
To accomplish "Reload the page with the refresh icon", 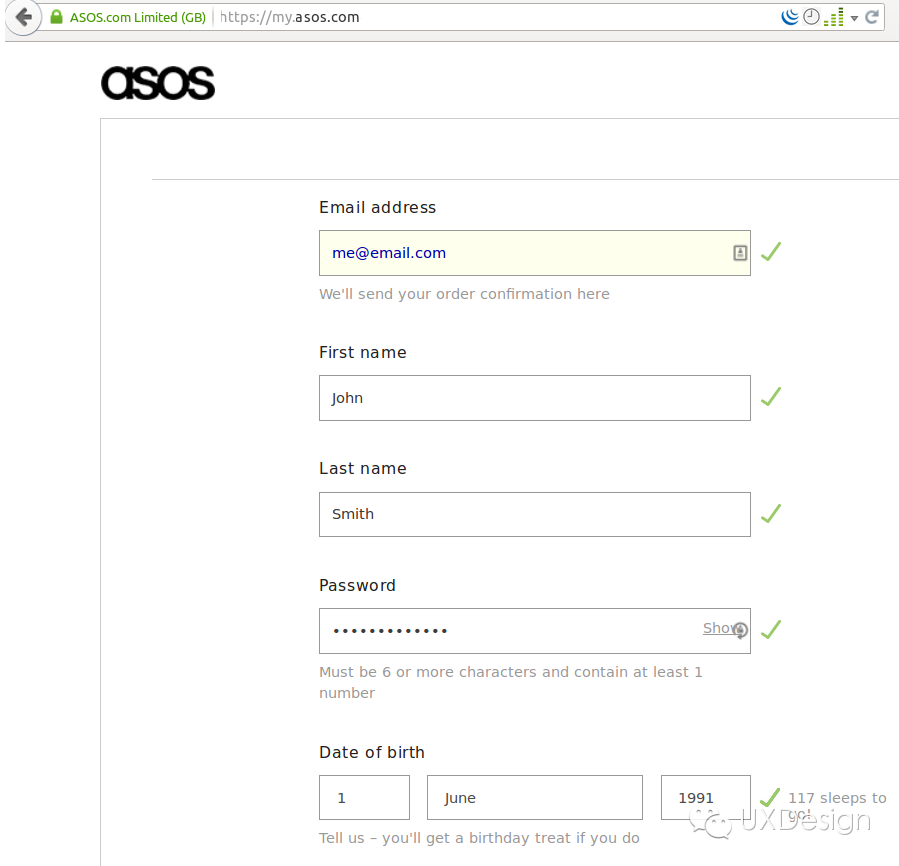I will click(x=872, y=17).
